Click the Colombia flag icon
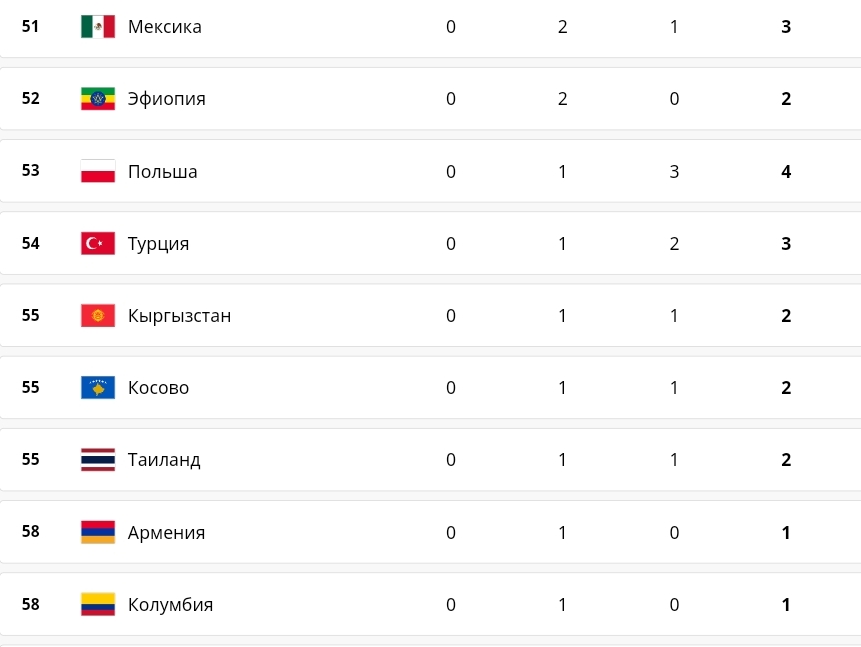This screenshot has width=861, height=647. coord(98,604)
